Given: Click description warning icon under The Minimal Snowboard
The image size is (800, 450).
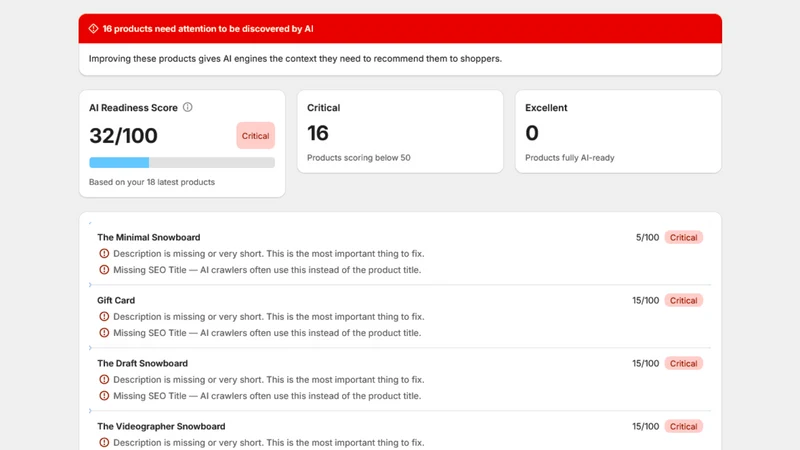Looking at the screenshot, I should 104,254.
